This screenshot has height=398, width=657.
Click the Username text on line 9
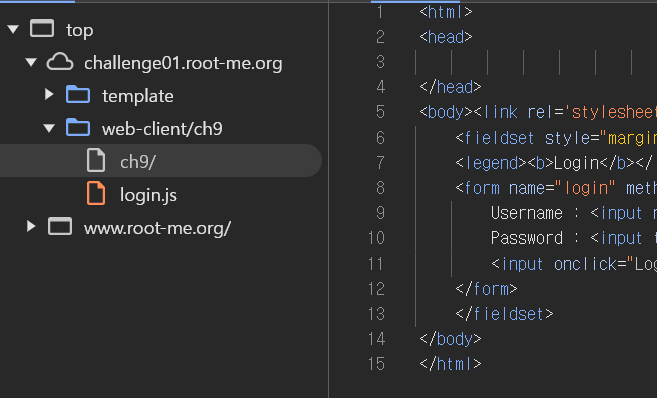(x=527, y=213)
